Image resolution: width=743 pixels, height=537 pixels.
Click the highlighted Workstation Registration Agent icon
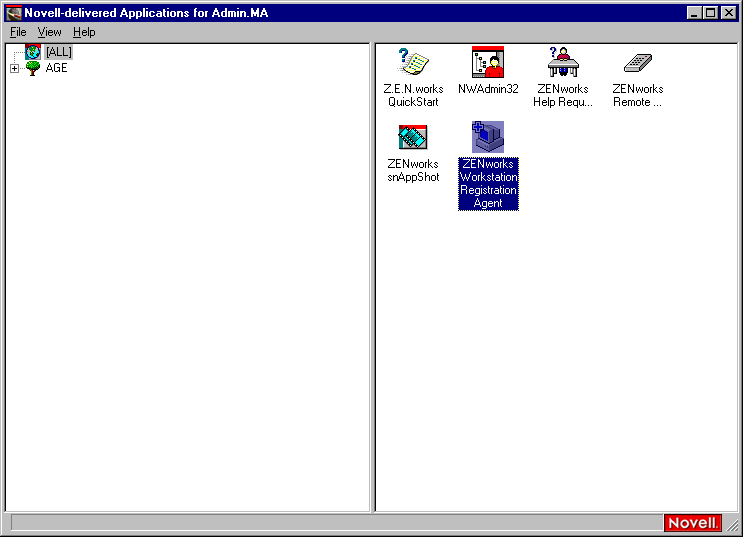(488, 137)
